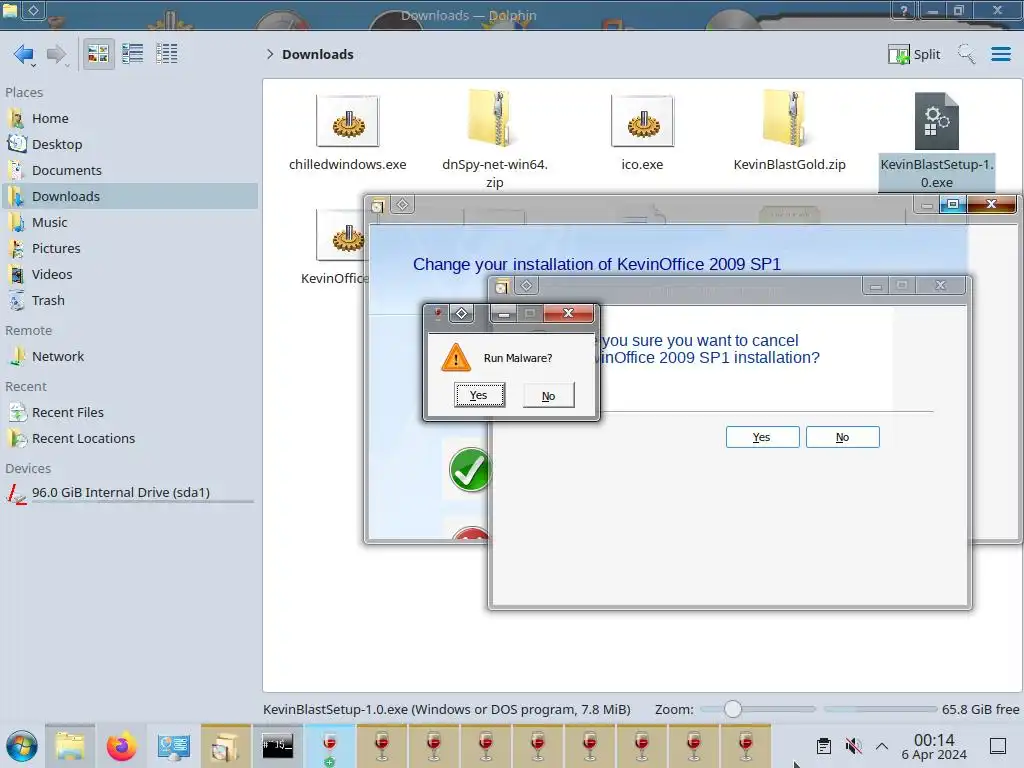
Task: Go forward with the grey arrow
Action: [56, 54]
